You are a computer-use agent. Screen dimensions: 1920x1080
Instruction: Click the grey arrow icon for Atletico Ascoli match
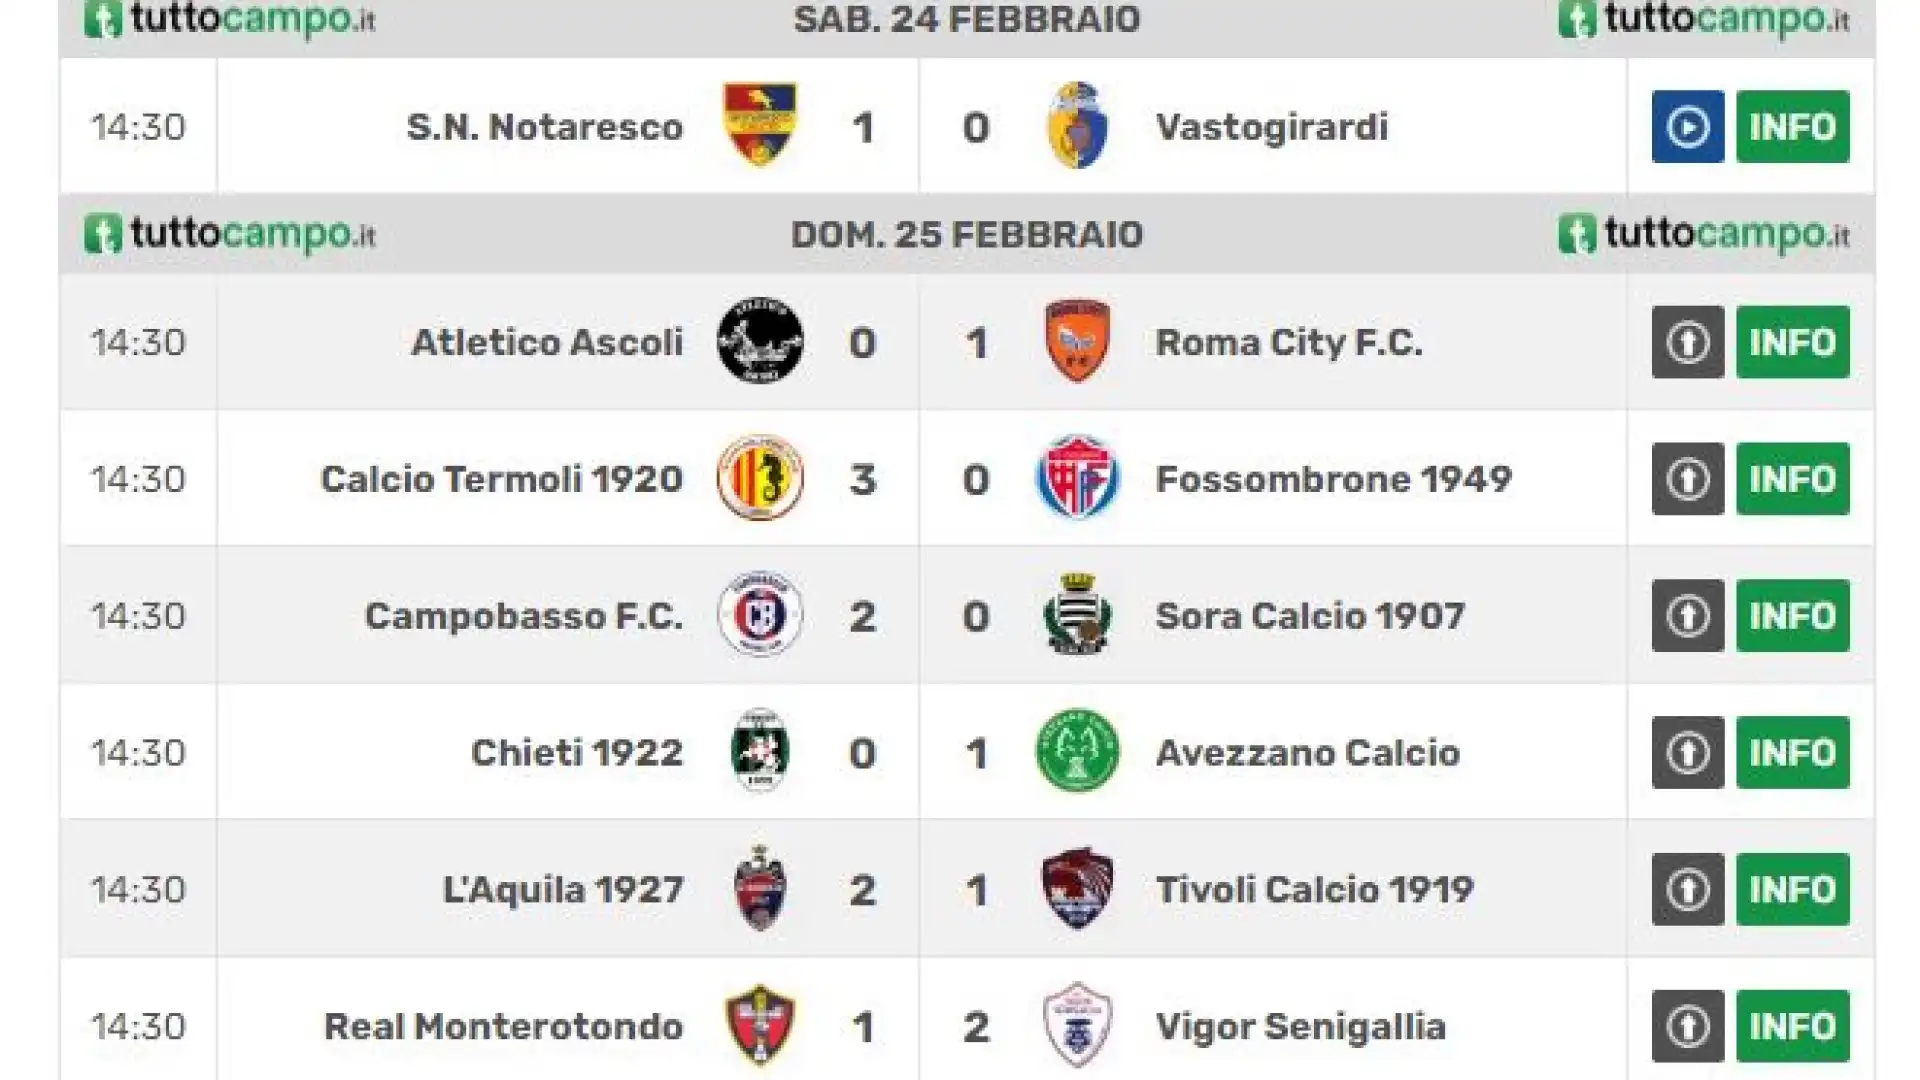click(1688, 342)
